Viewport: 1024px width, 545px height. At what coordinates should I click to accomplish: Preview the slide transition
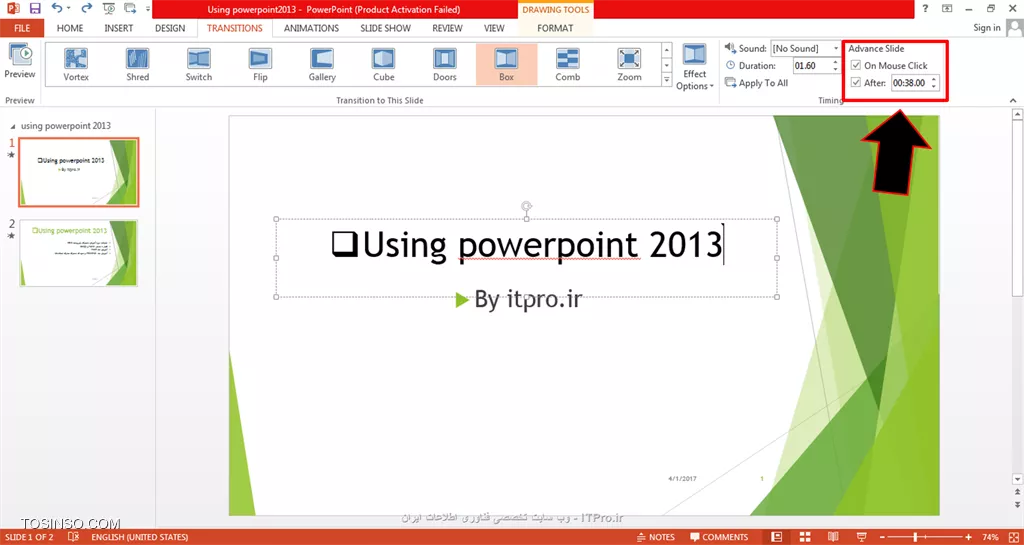coord(20,61)
